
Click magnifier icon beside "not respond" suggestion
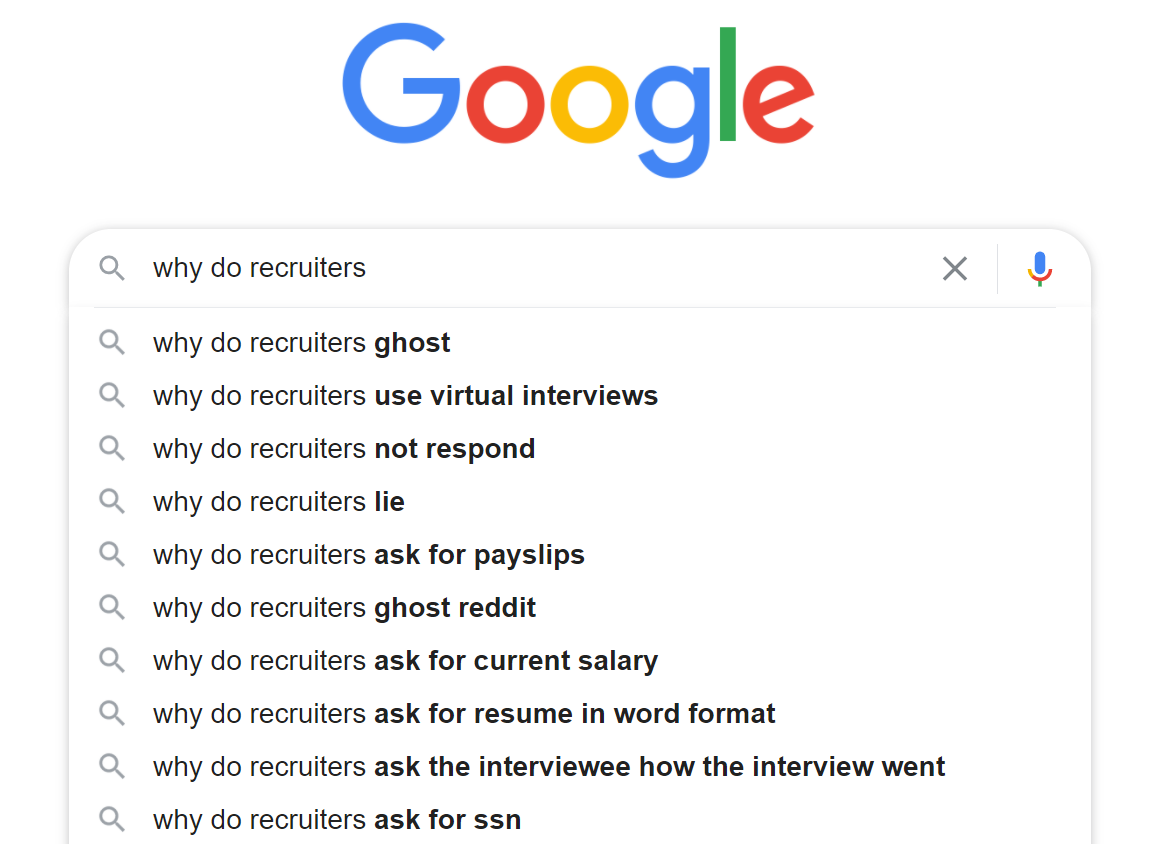tap(112, 449)
